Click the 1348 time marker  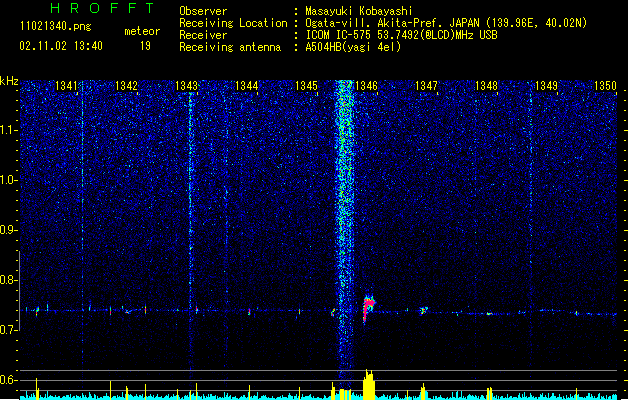486,86
